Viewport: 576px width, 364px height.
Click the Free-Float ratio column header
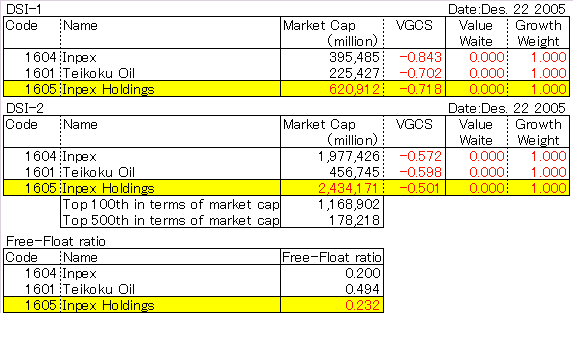click(x=332, y=257)
